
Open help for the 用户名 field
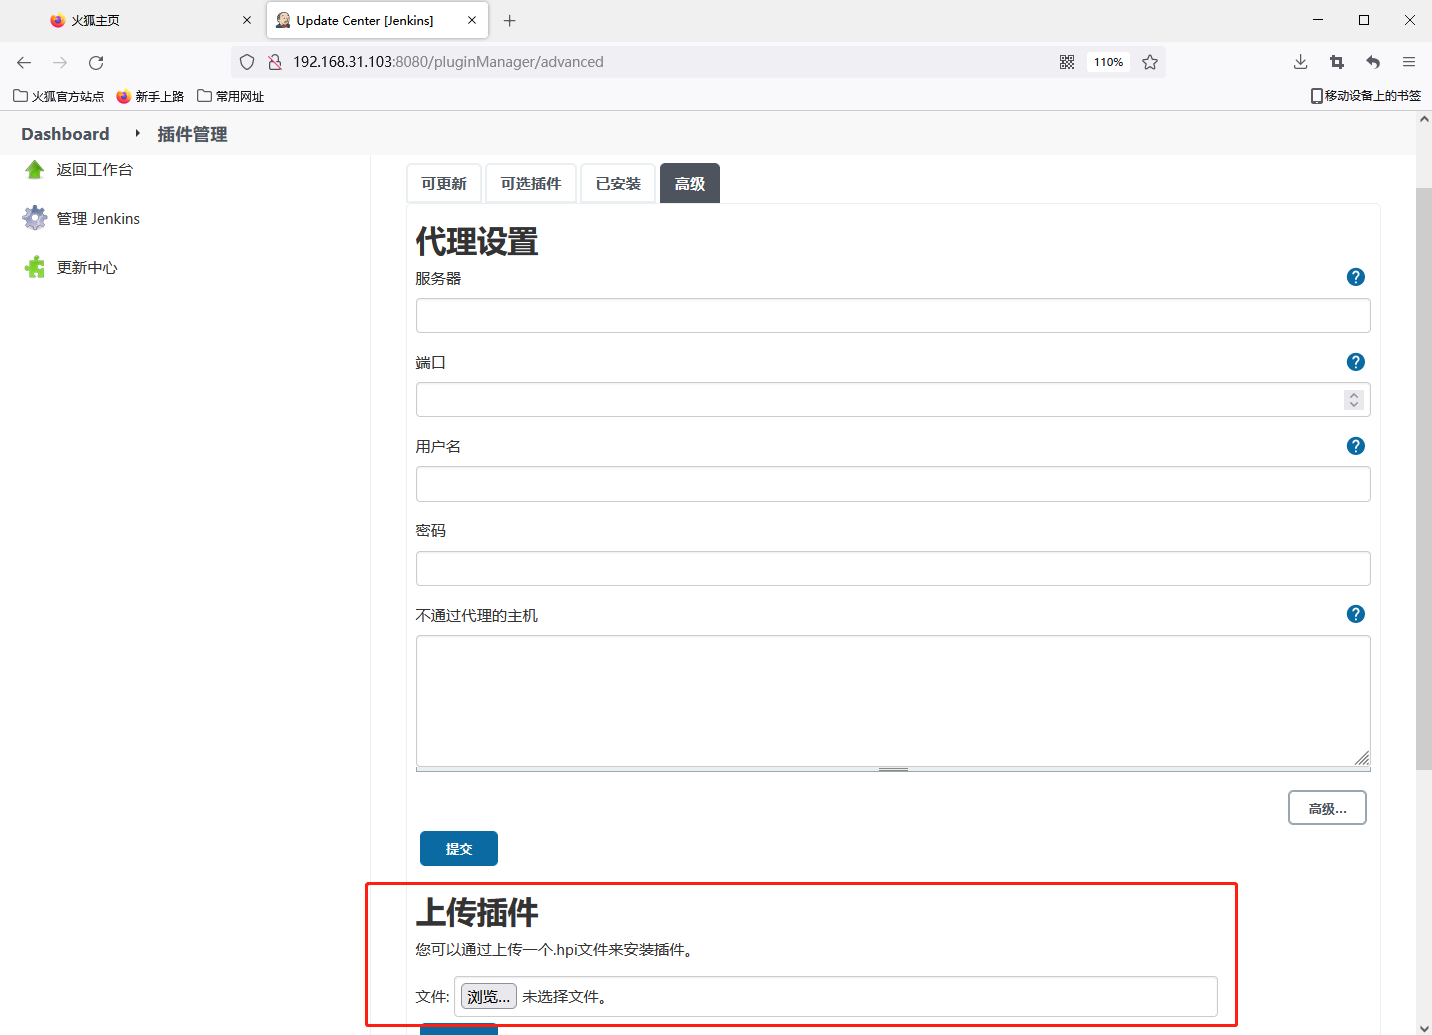pos(1355,446)
